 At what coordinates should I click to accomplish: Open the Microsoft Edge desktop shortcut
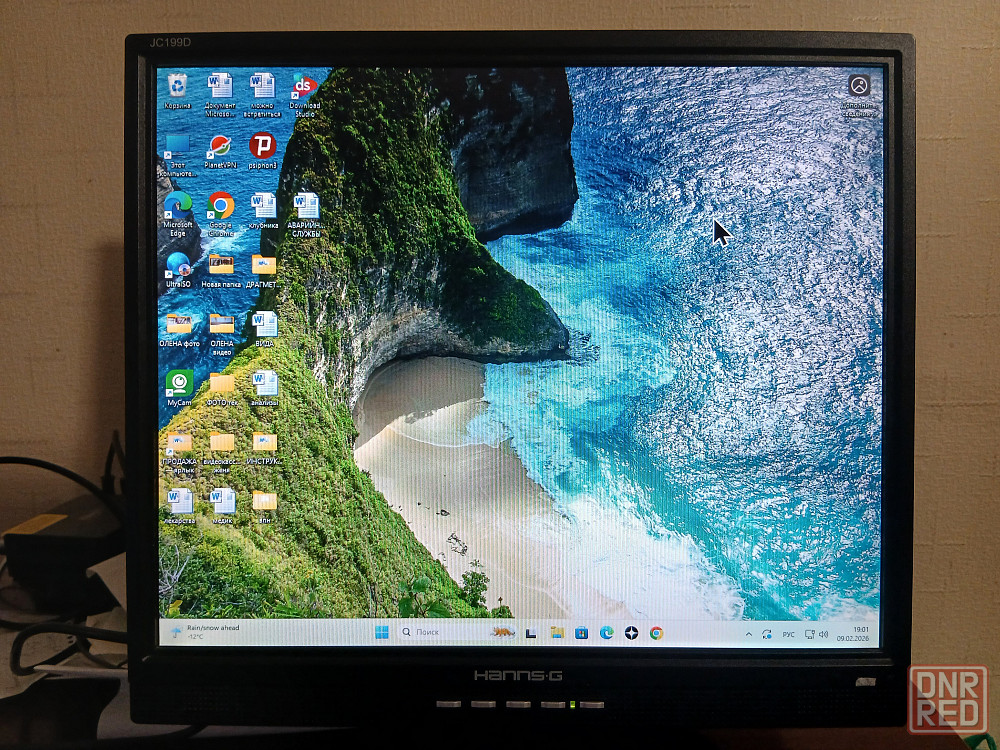point(178,207)
